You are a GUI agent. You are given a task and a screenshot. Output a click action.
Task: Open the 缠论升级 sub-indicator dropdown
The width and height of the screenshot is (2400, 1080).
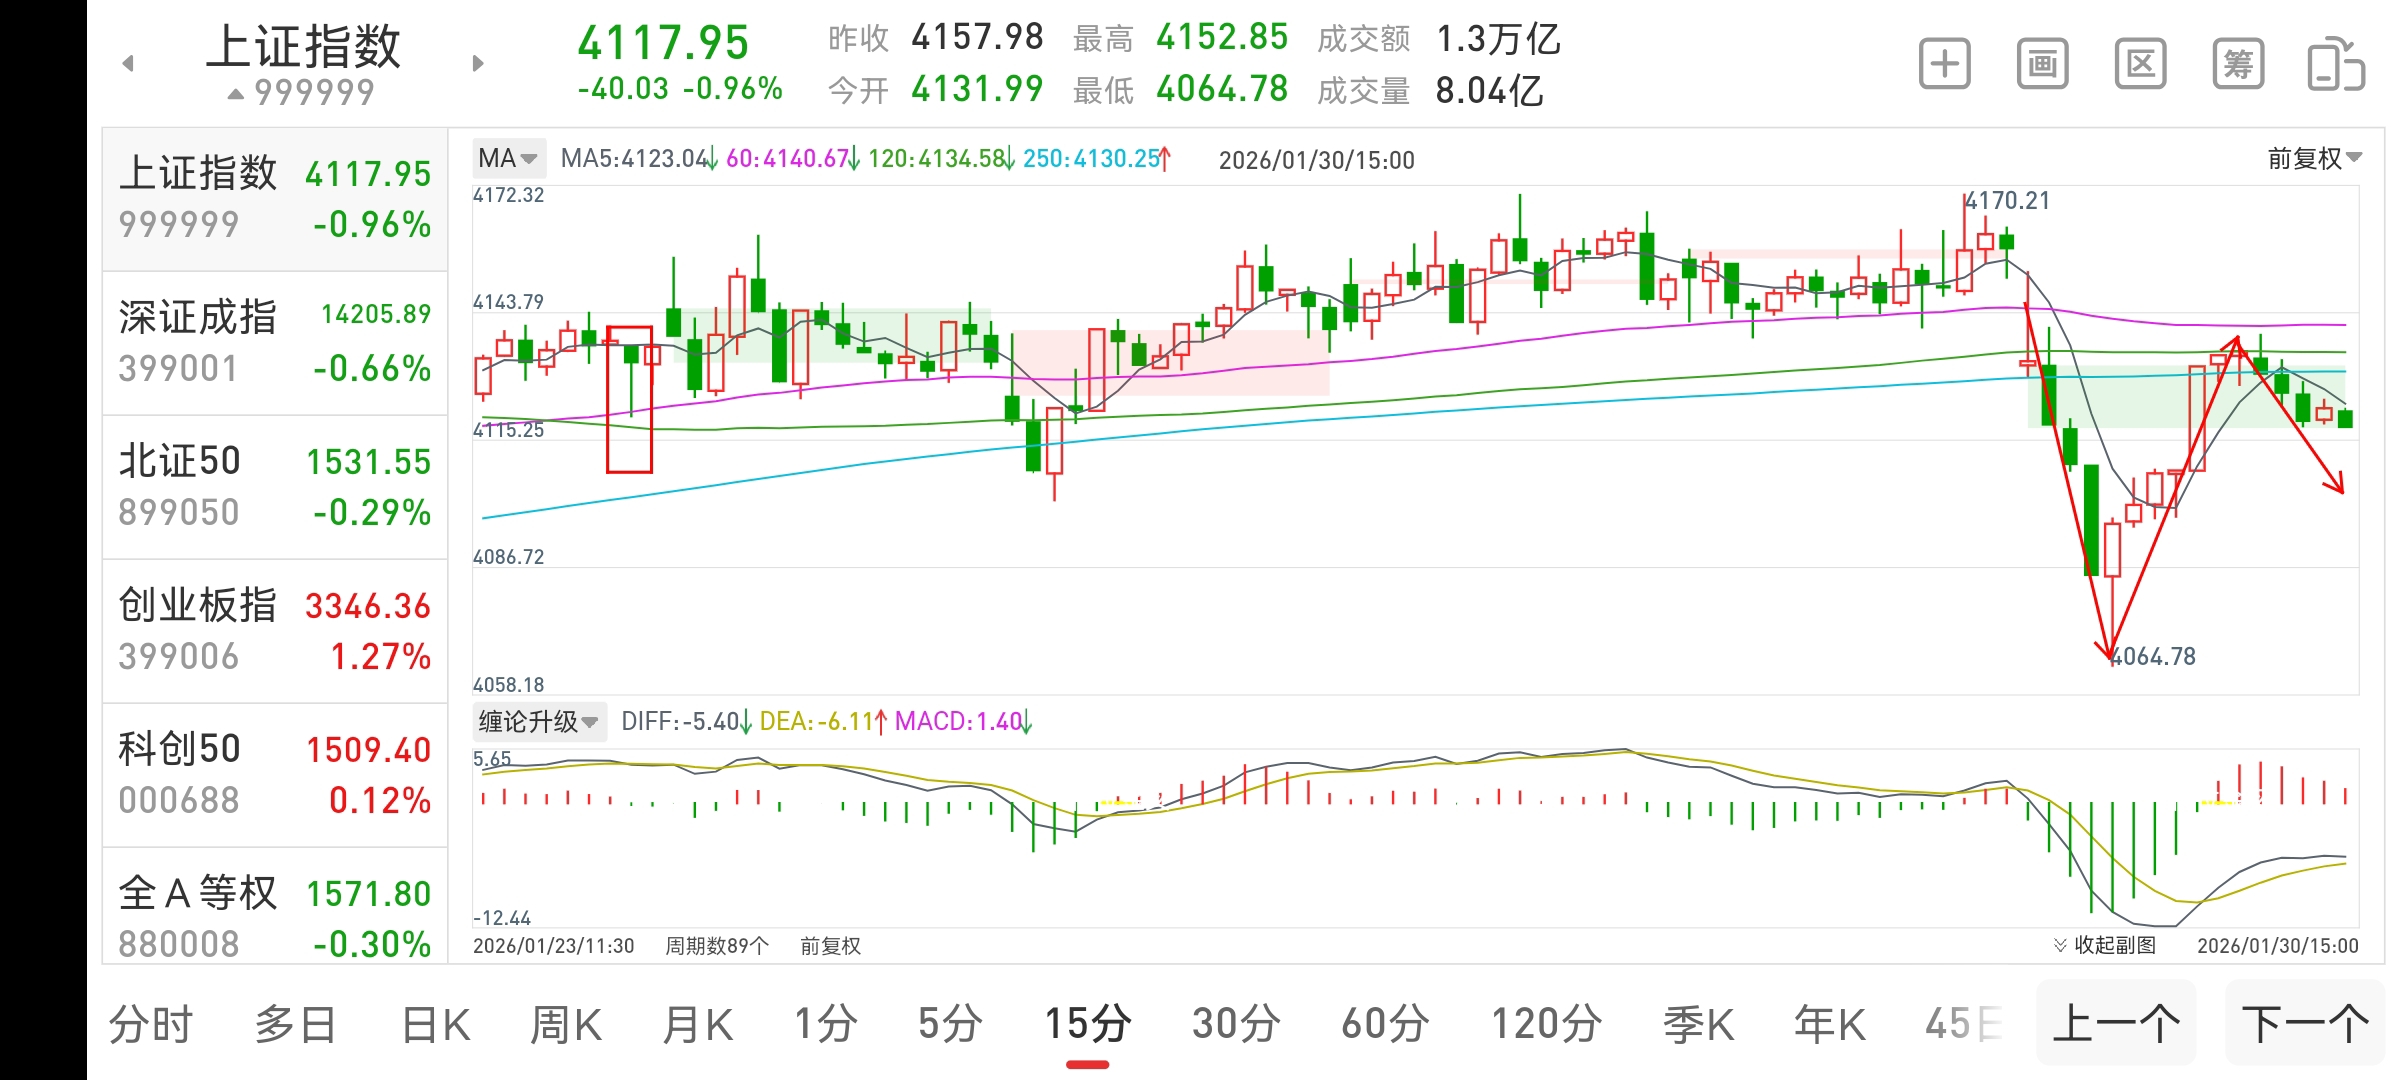(539, 721)
